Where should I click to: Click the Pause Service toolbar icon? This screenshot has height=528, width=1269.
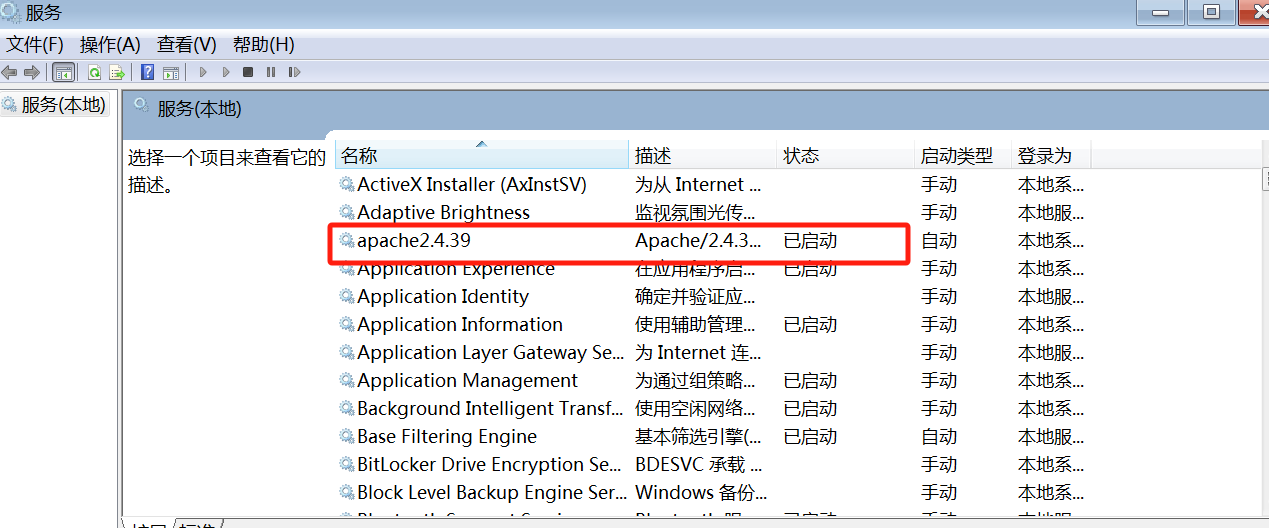tap(270, 72)
